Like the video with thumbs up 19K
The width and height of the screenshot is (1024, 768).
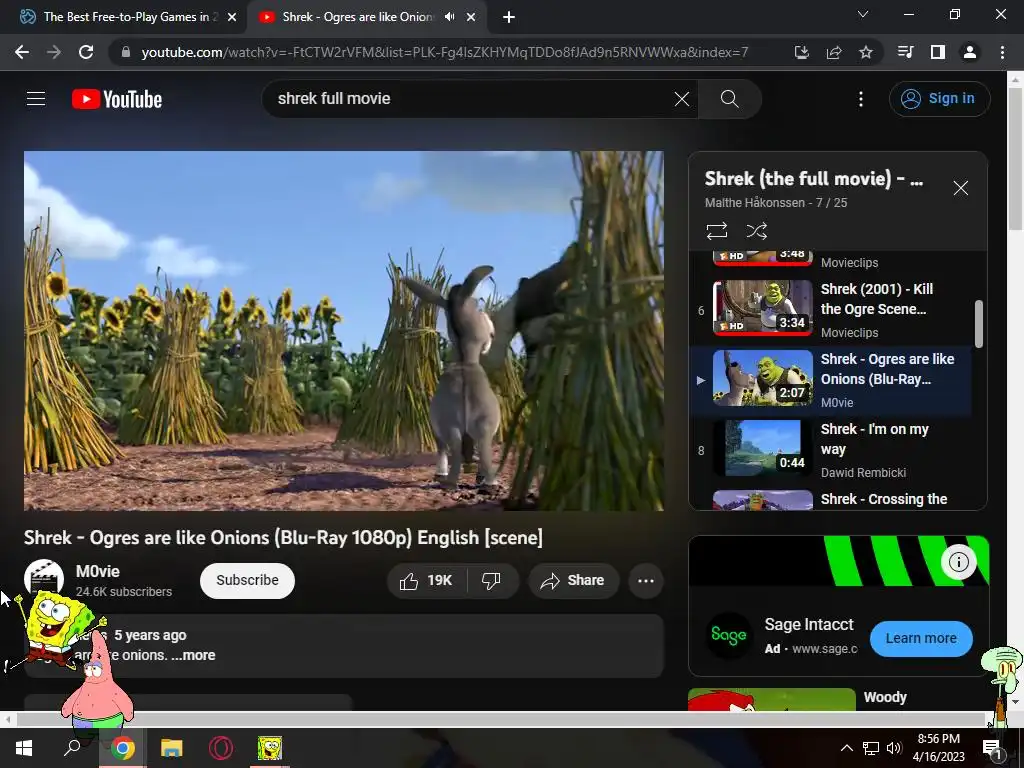(x=426, y=581)
